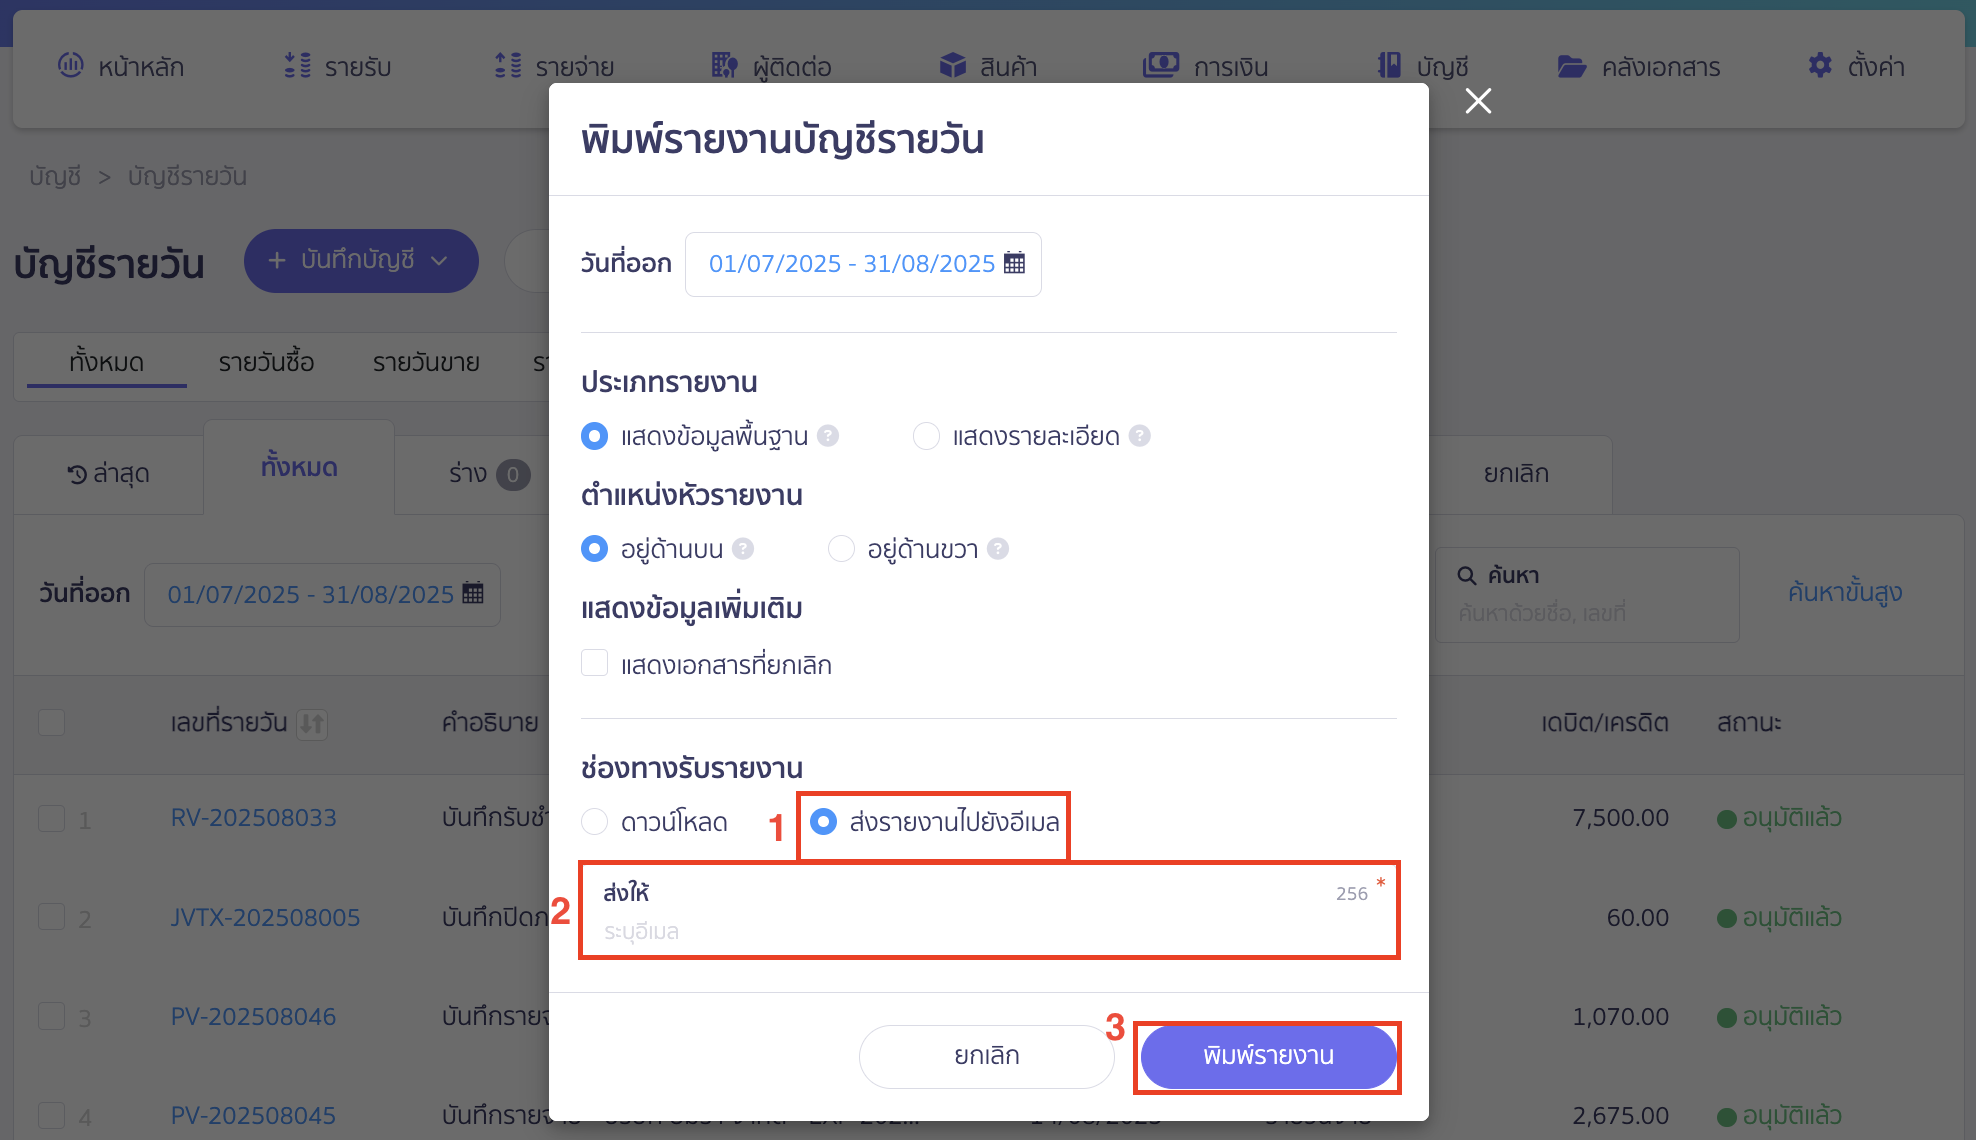Open the คลังเอกสาร menu
This screenshot has width=1976, height=1140.
tap(1639, 67)
